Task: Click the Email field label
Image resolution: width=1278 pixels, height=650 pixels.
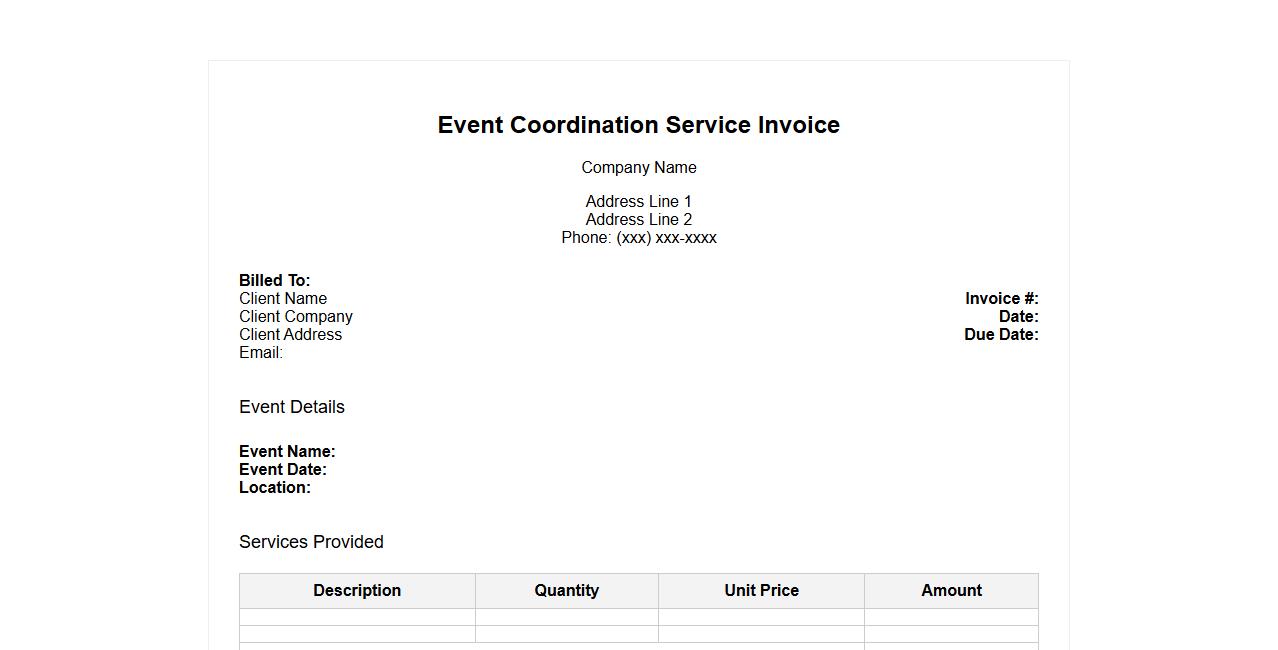Action: pyautogui.click(x=261, y=353)
